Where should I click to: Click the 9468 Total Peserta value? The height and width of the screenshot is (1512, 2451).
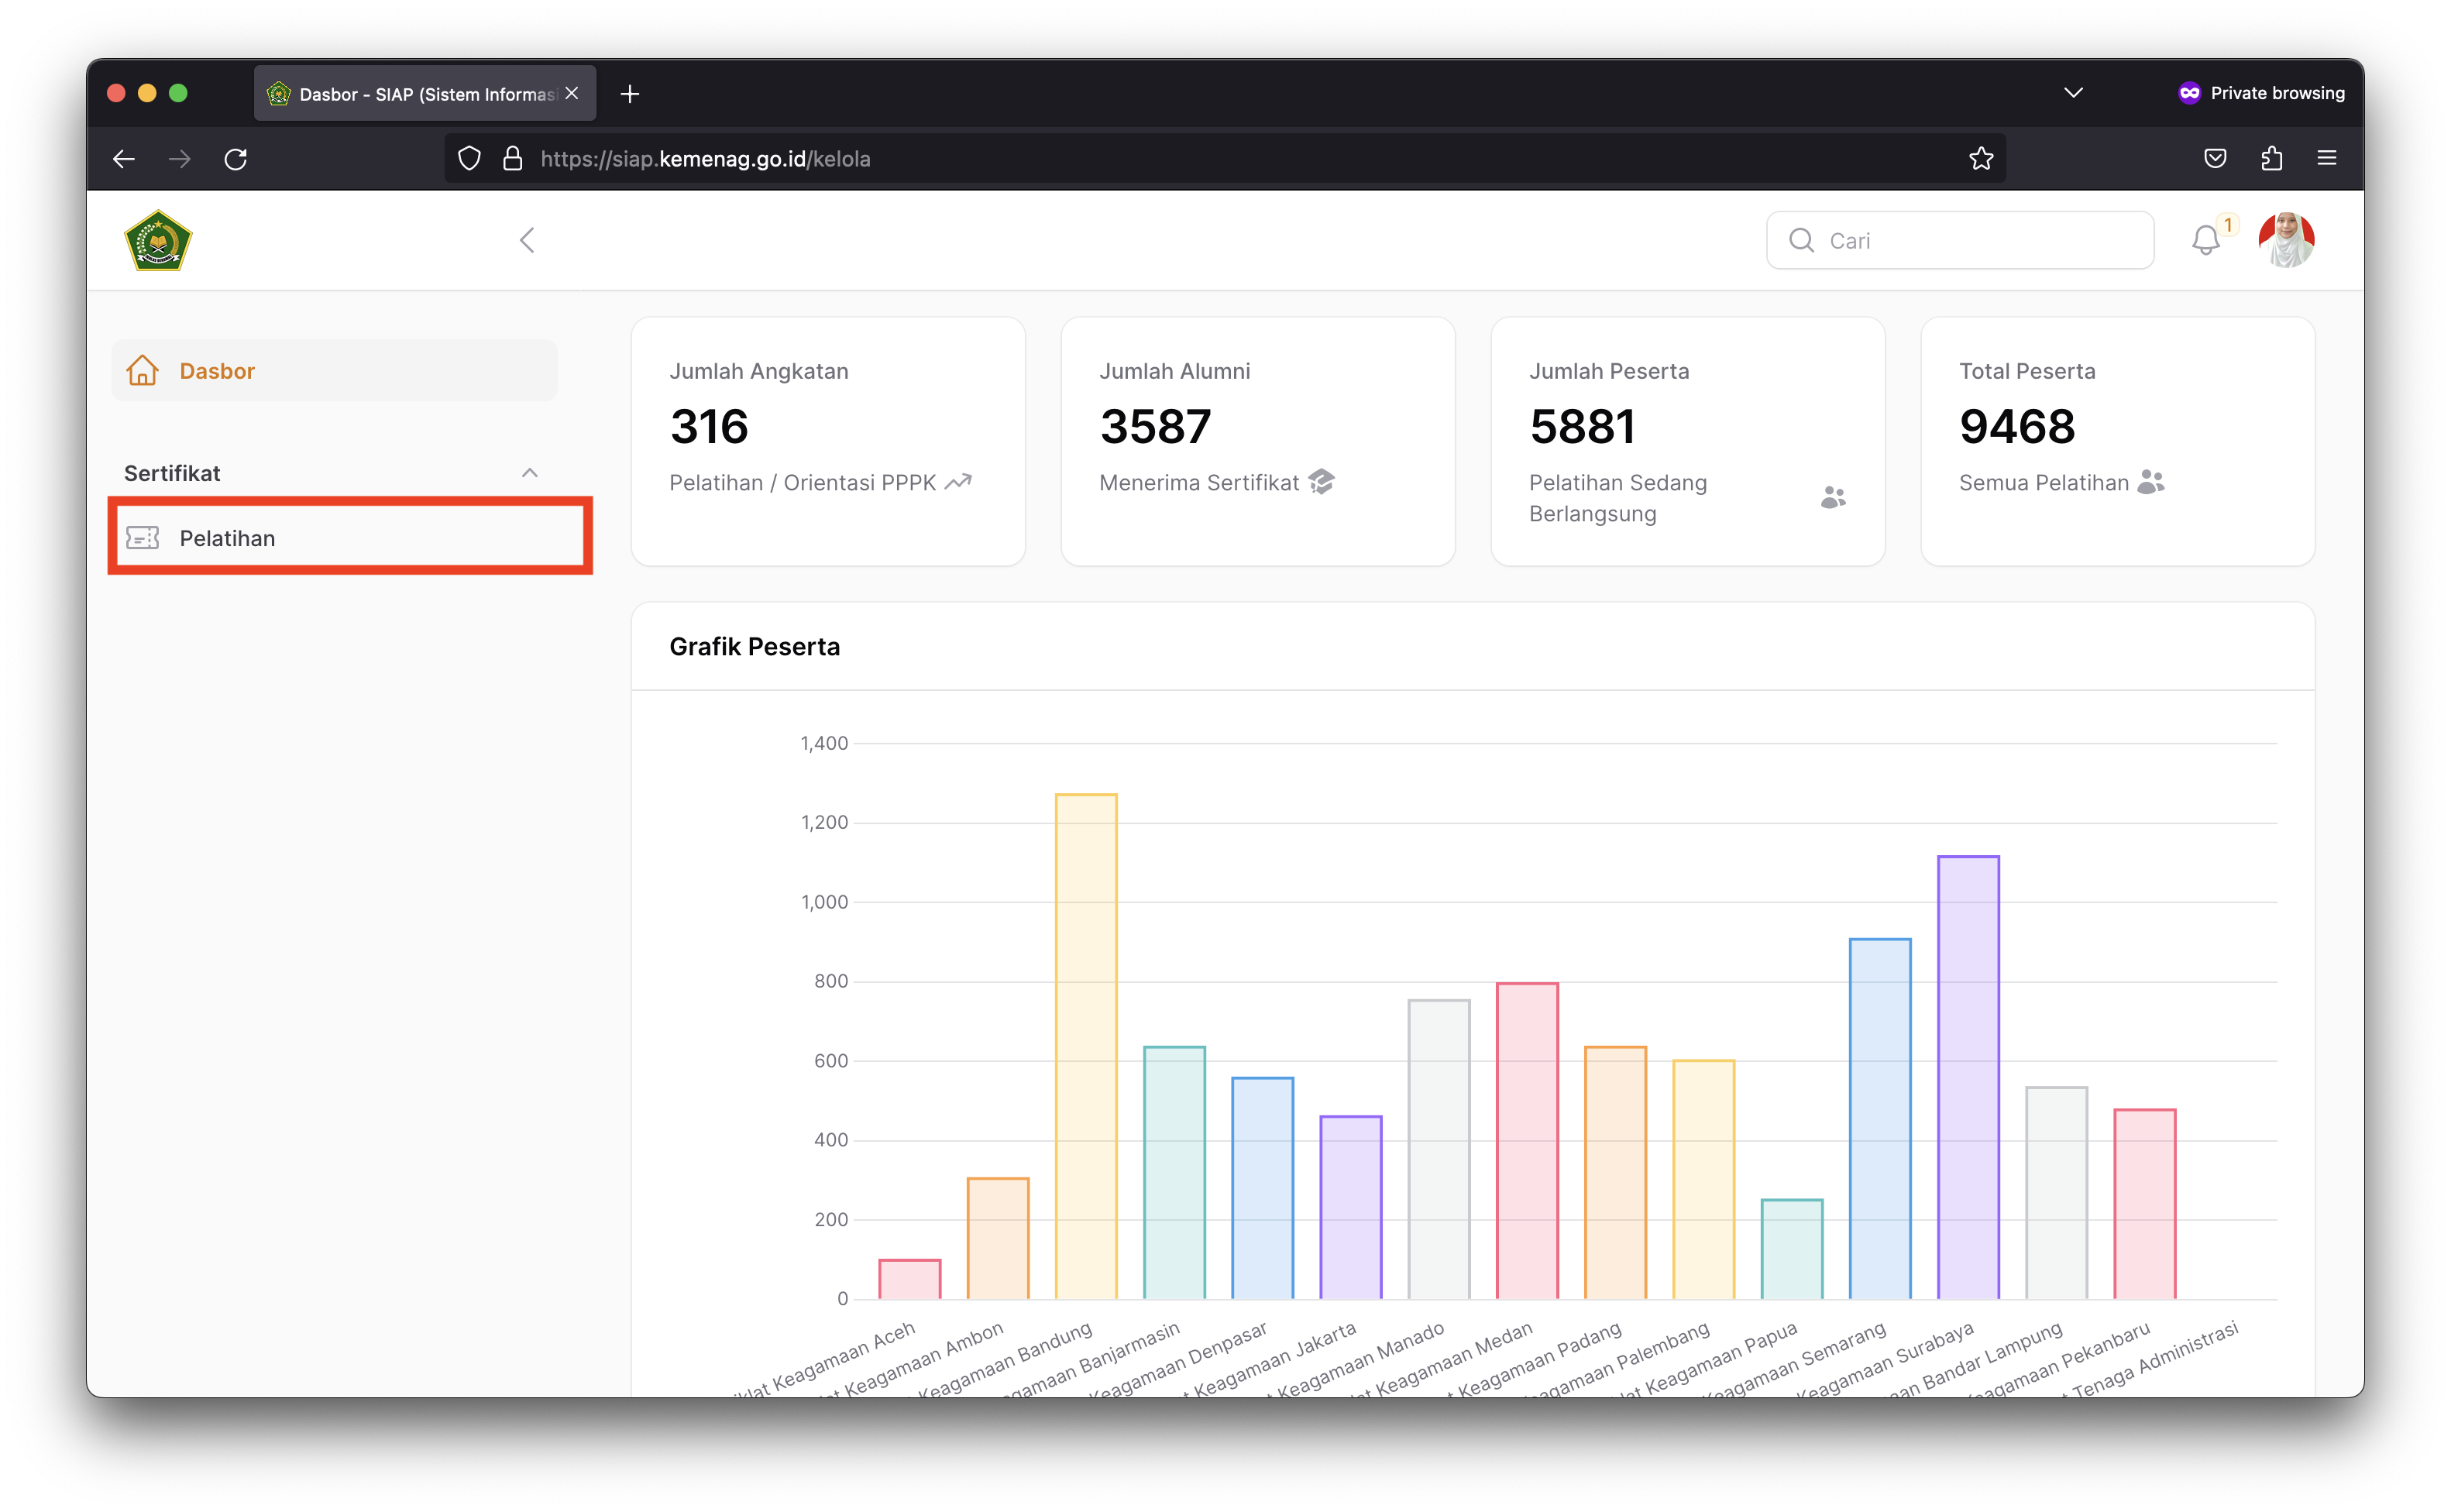click(2016, 426)
